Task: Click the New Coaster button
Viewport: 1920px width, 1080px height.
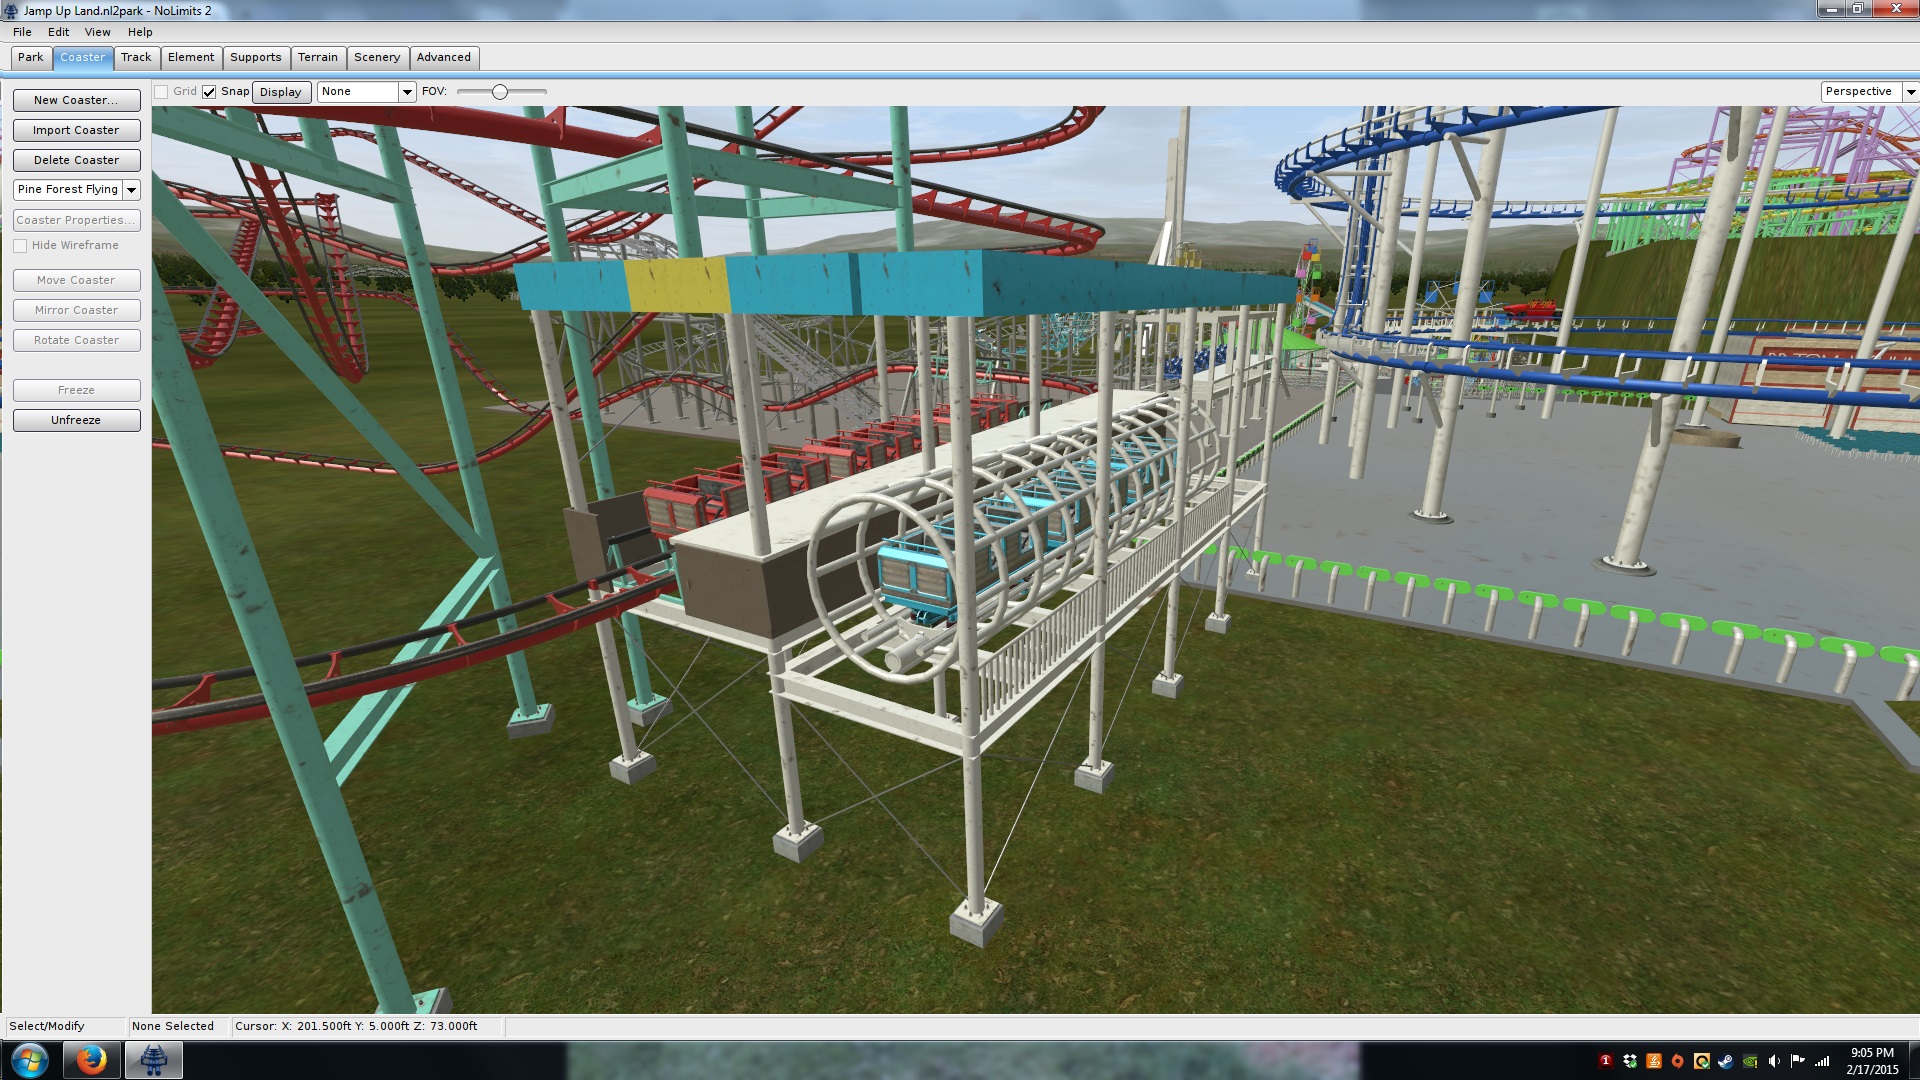Action: pyautogui.click(x=76, y=100)
